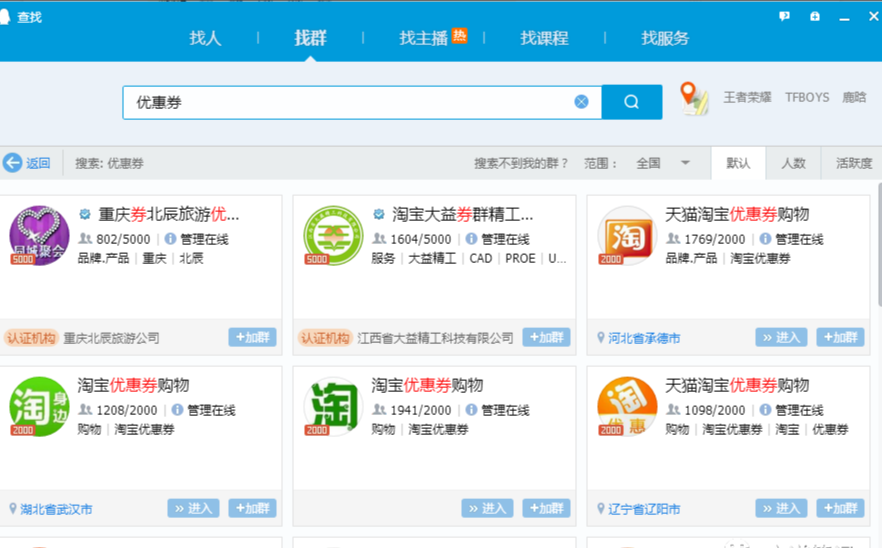Viewport: 882px width, 548px height.
Task: Click +加群 on 辽宁省辽阳市 group card
Action: pos(840,508)
